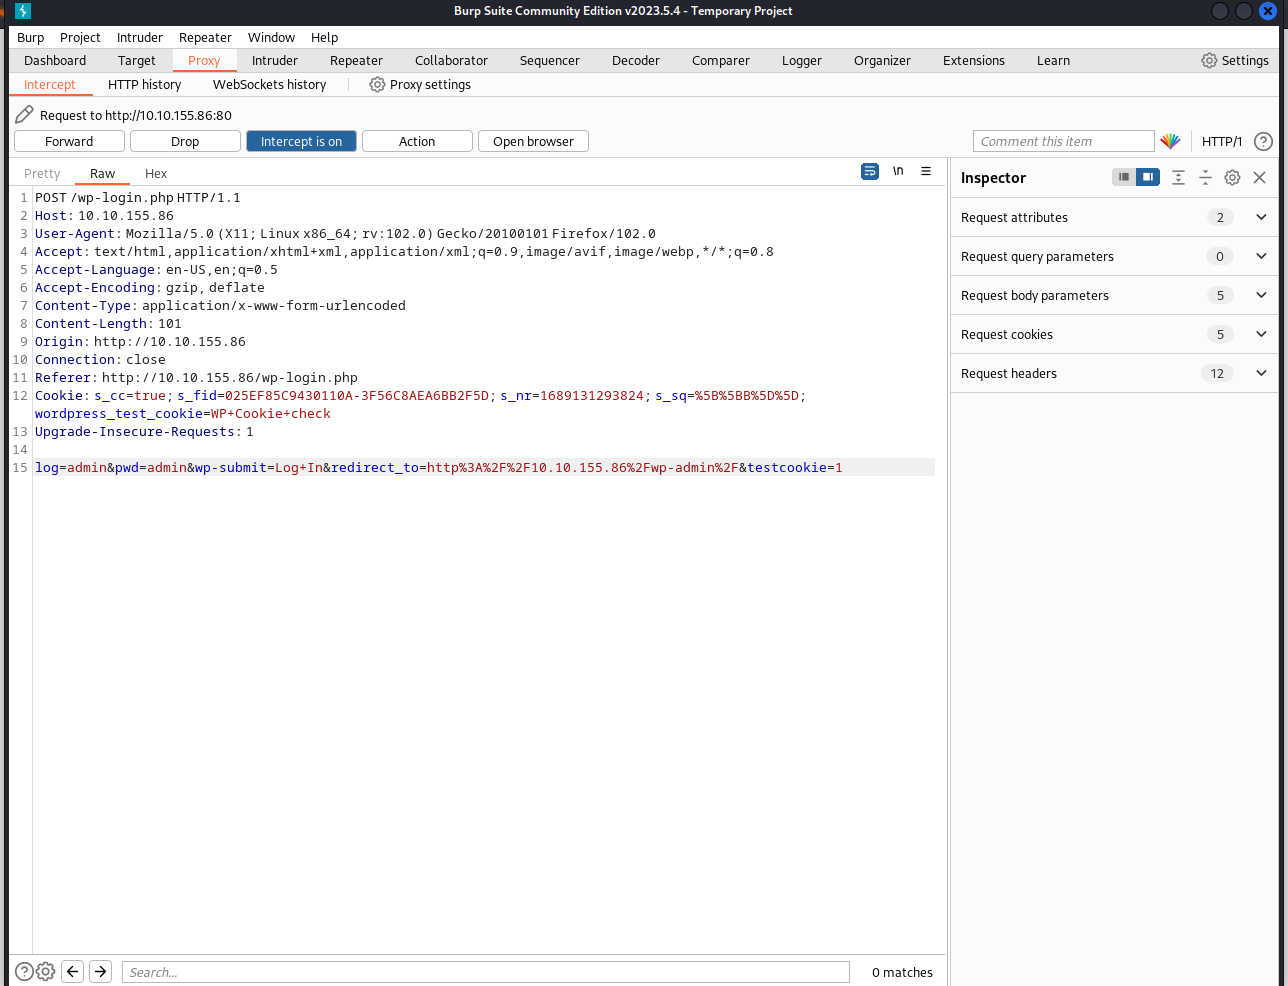Toggle line wrap icon in editor

(870, 172)
